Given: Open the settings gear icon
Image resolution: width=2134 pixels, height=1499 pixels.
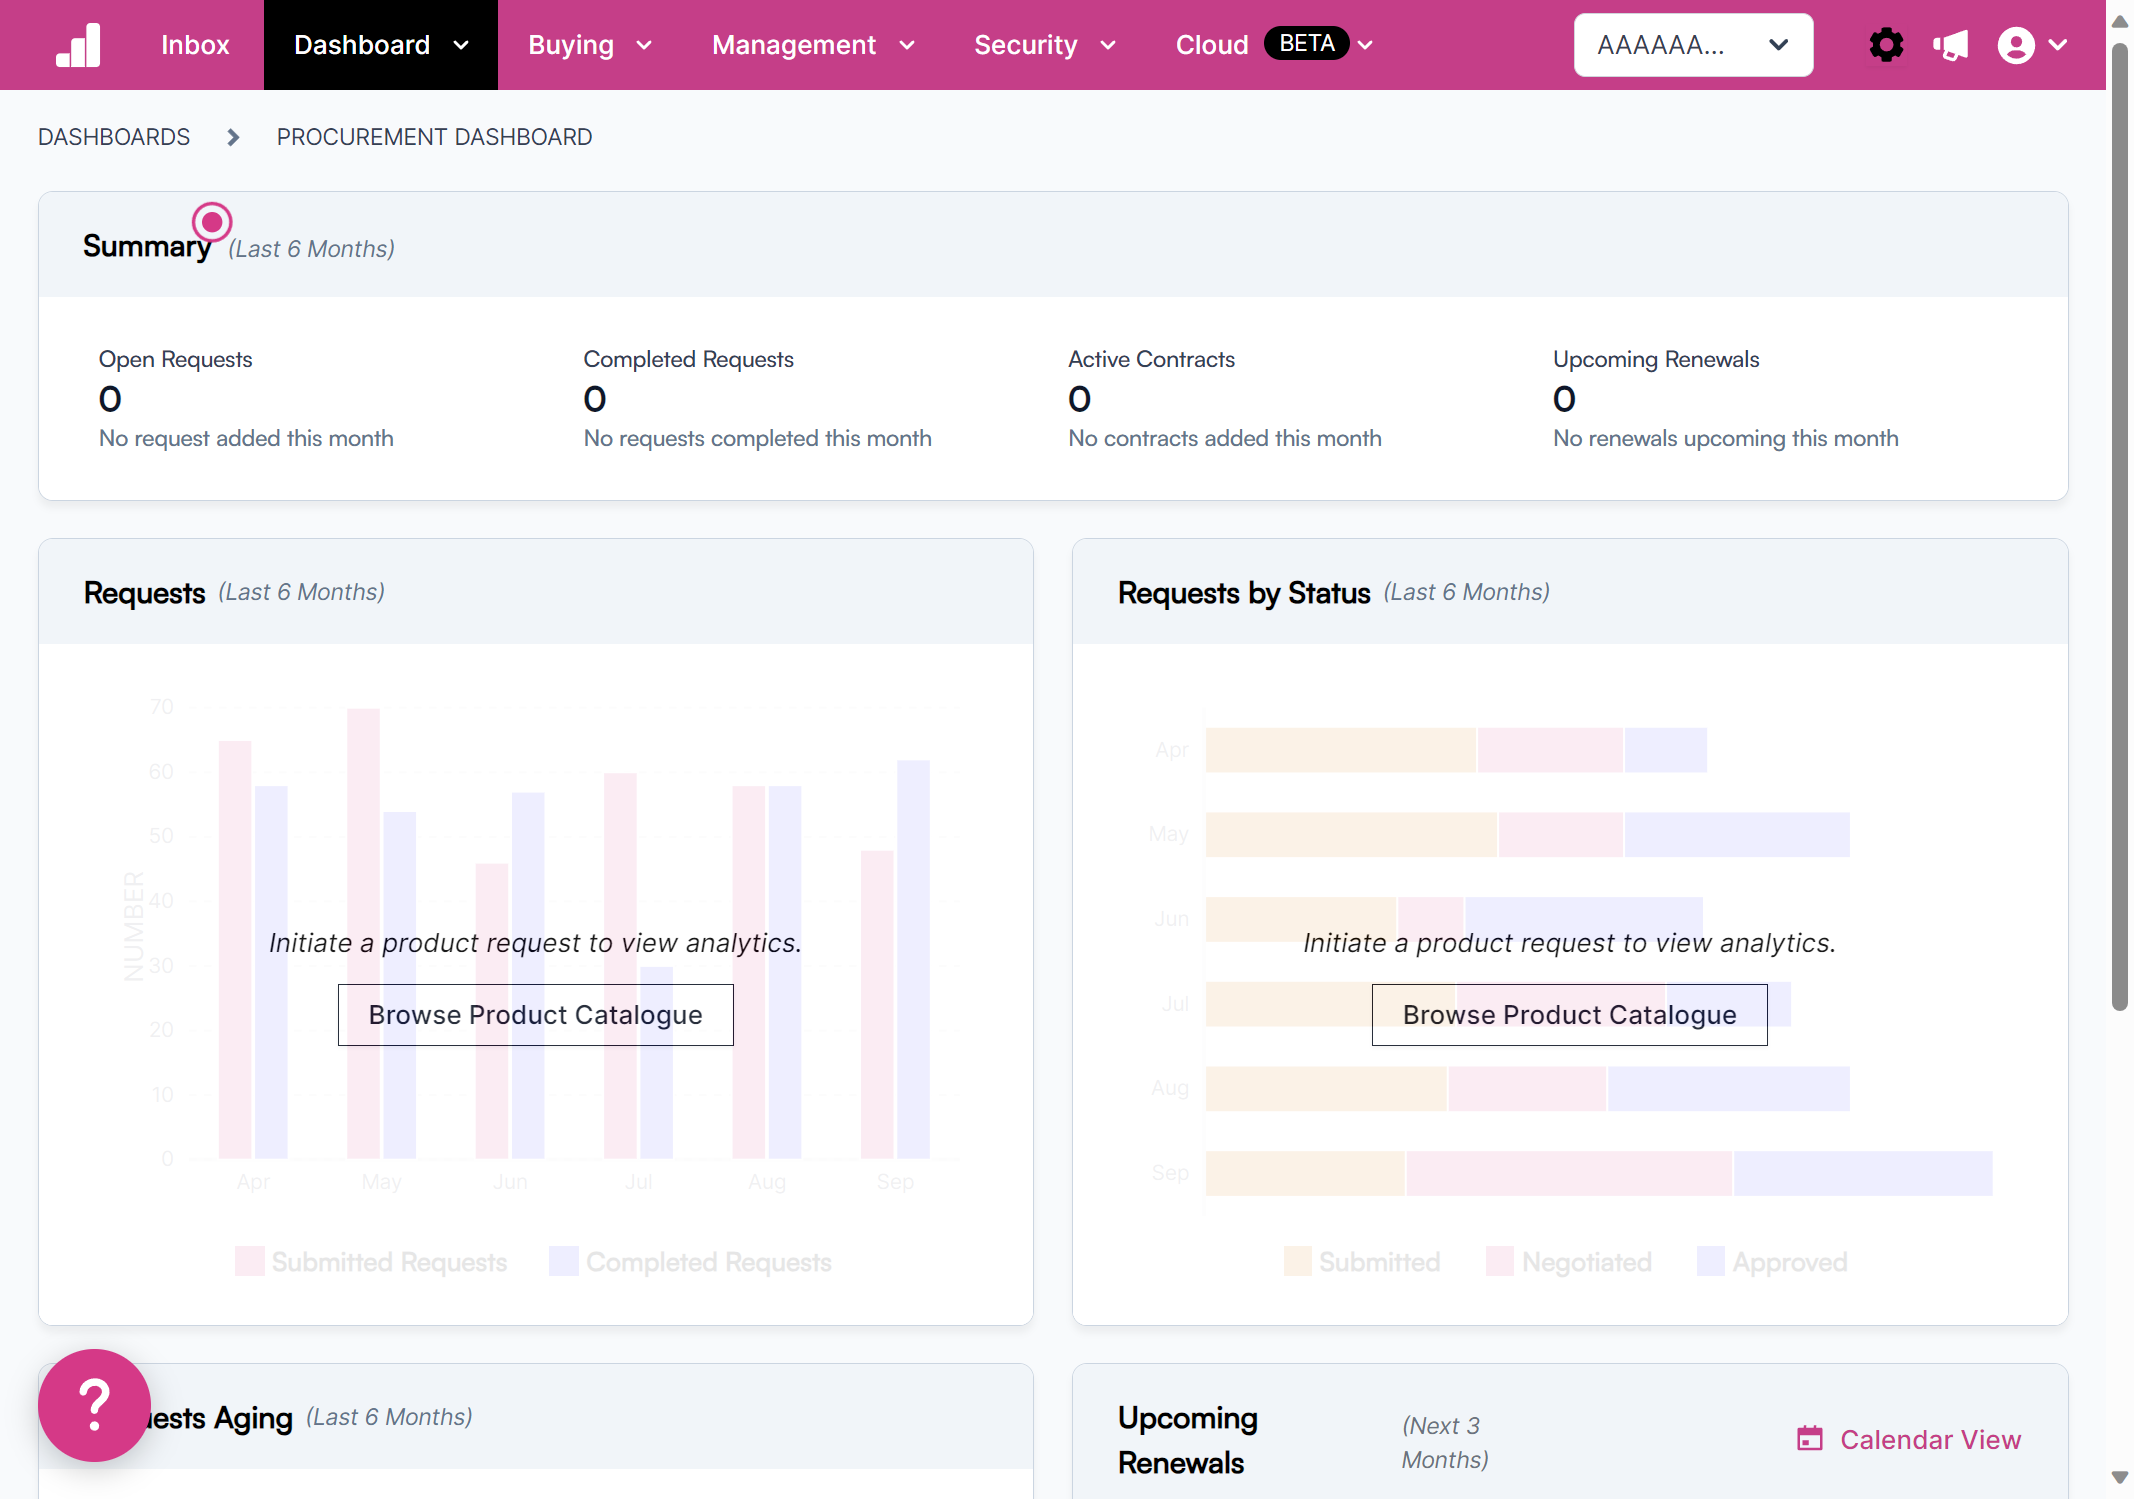Looking at the screenshot, I should pos(1886,44).
